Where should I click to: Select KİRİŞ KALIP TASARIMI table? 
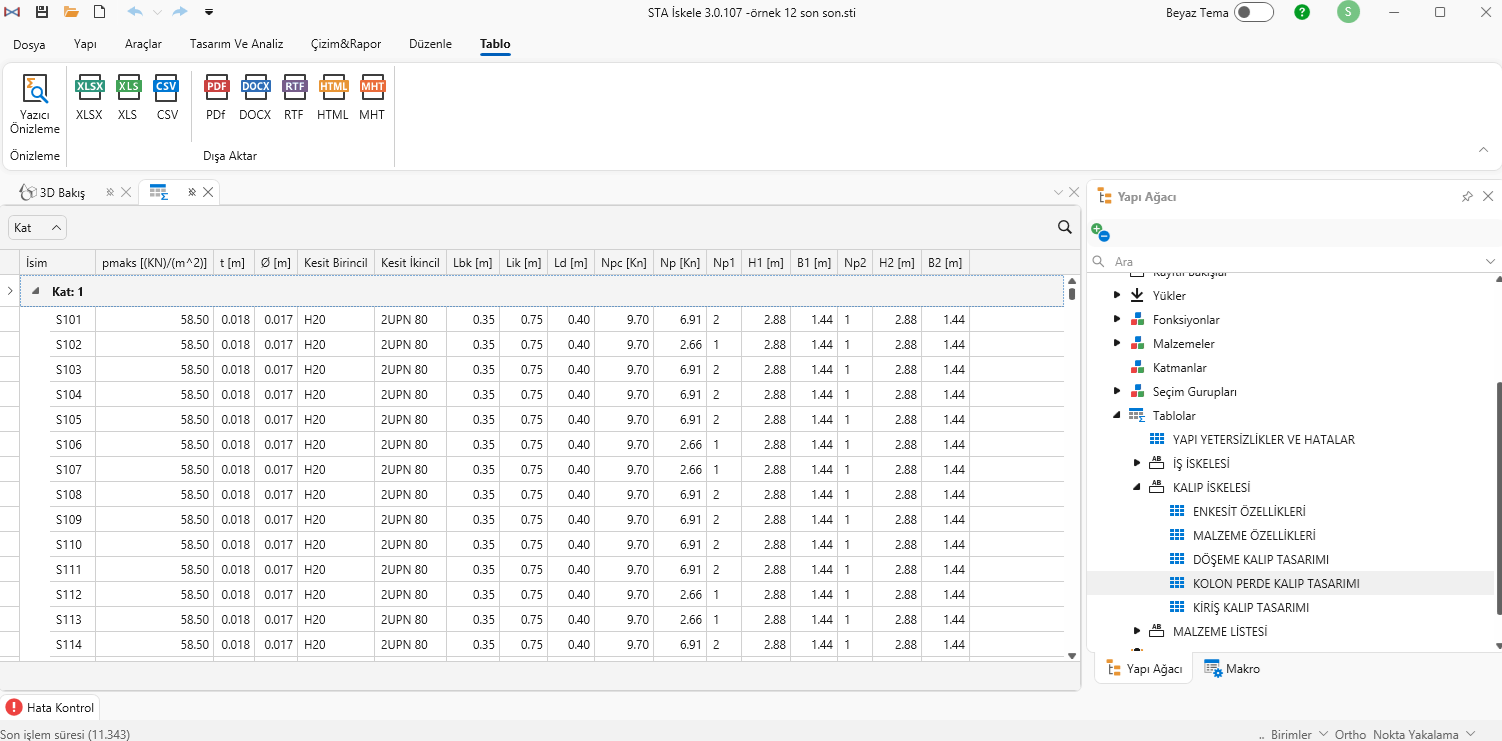1250,607
